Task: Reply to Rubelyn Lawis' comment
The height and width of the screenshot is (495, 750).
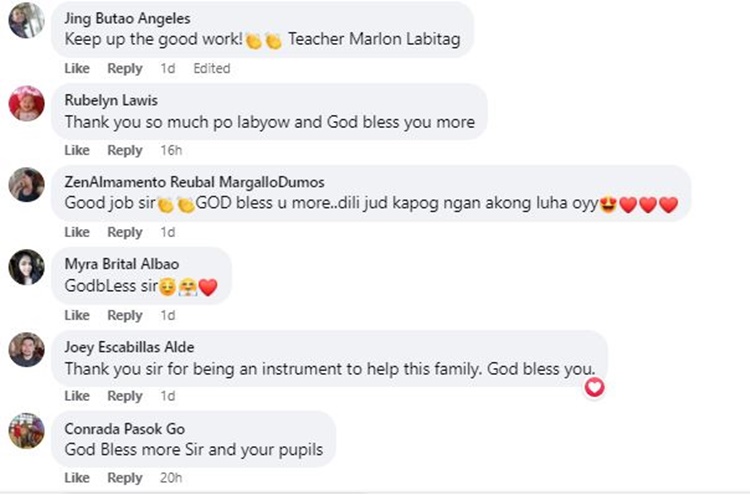Action: pos(125,151)
